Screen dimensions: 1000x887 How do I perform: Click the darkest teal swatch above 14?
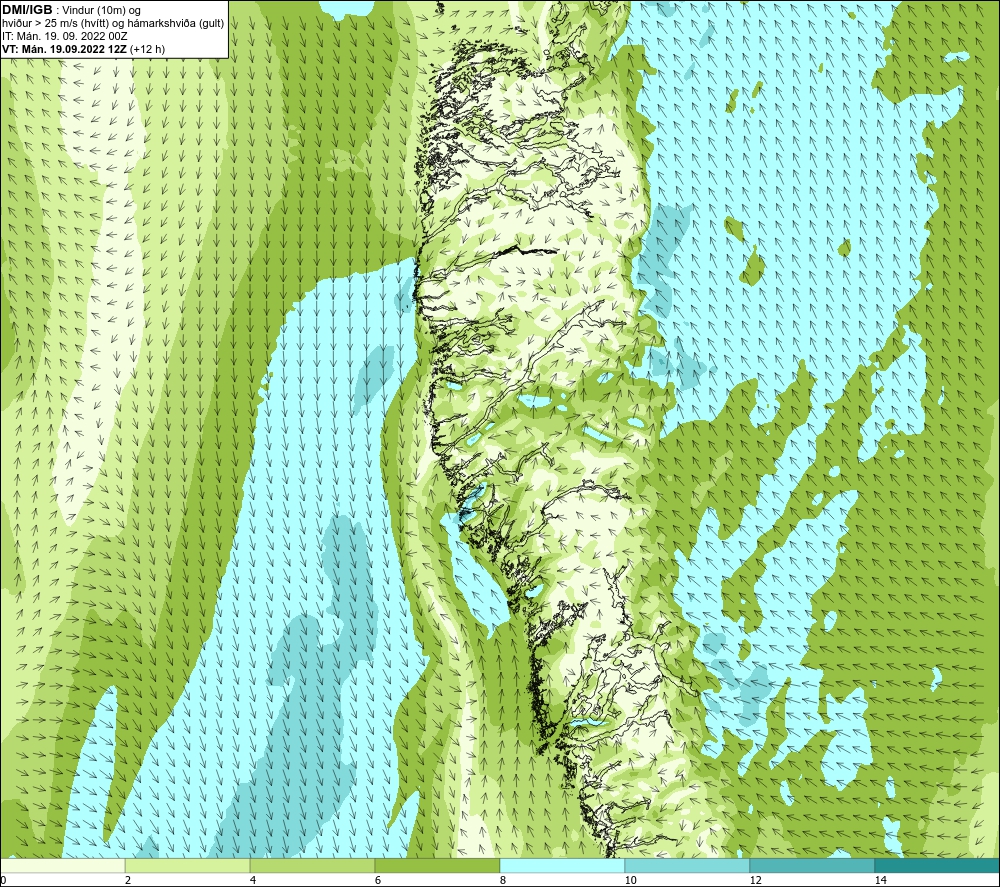pos(938,865)
